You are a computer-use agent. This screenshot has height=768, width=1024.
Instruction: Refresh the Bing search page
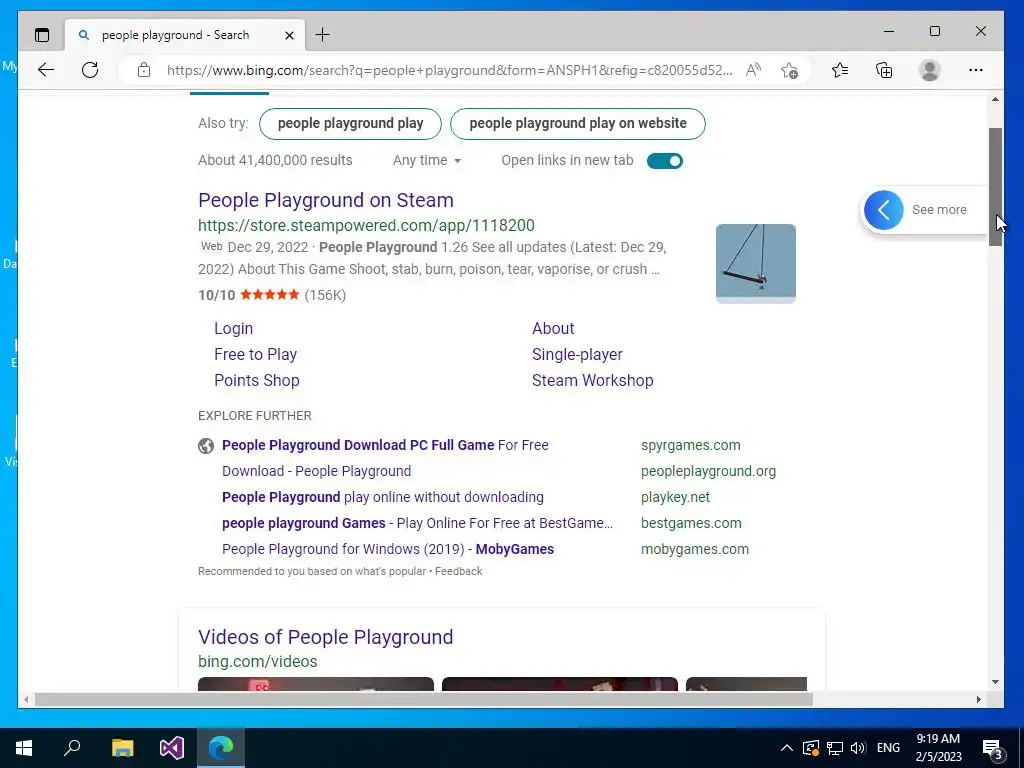[90, 70]
